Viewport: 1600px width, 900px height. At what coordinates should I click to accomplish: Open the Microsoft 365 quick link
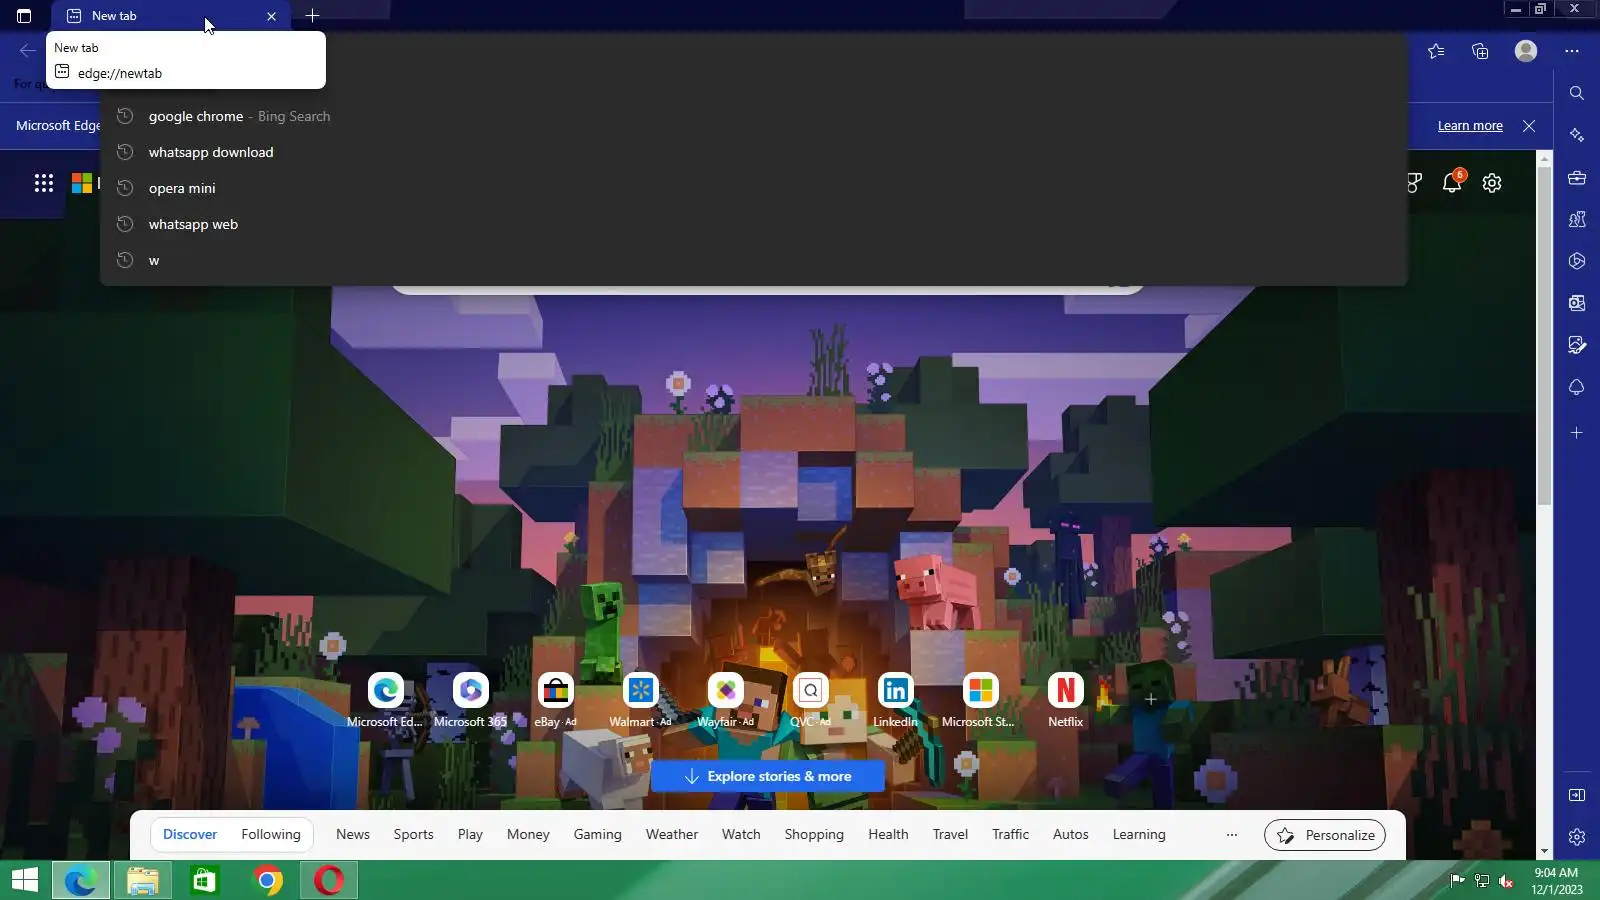pos(470,699)
